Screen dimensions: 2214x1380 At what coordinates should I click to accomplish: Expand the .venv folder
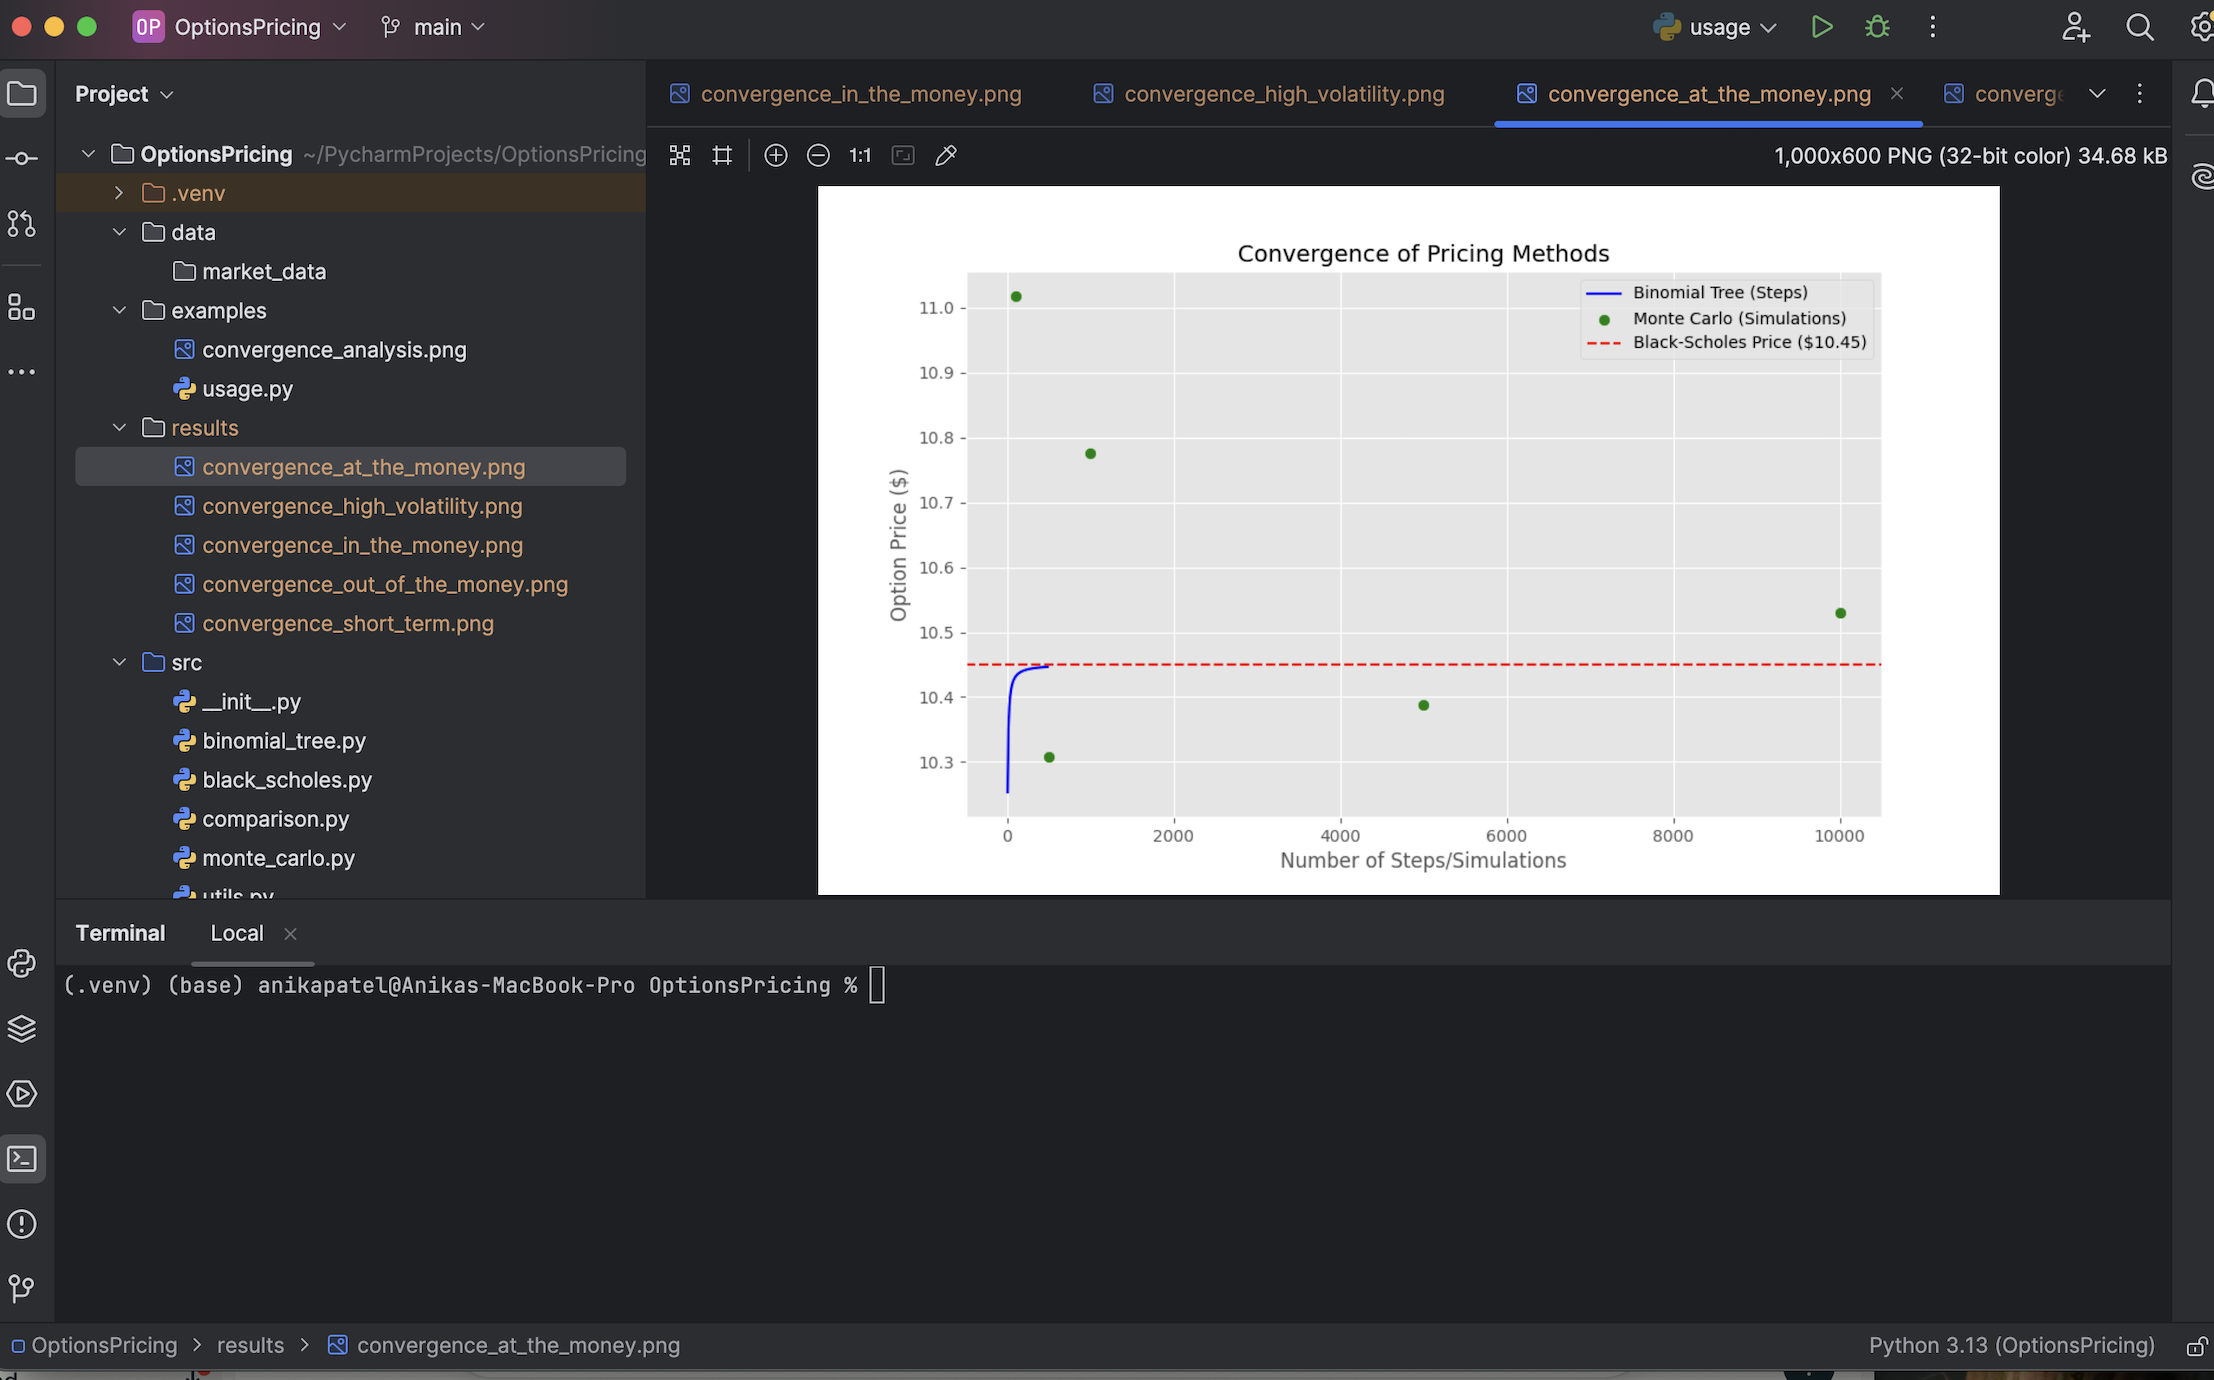[119, 193]
